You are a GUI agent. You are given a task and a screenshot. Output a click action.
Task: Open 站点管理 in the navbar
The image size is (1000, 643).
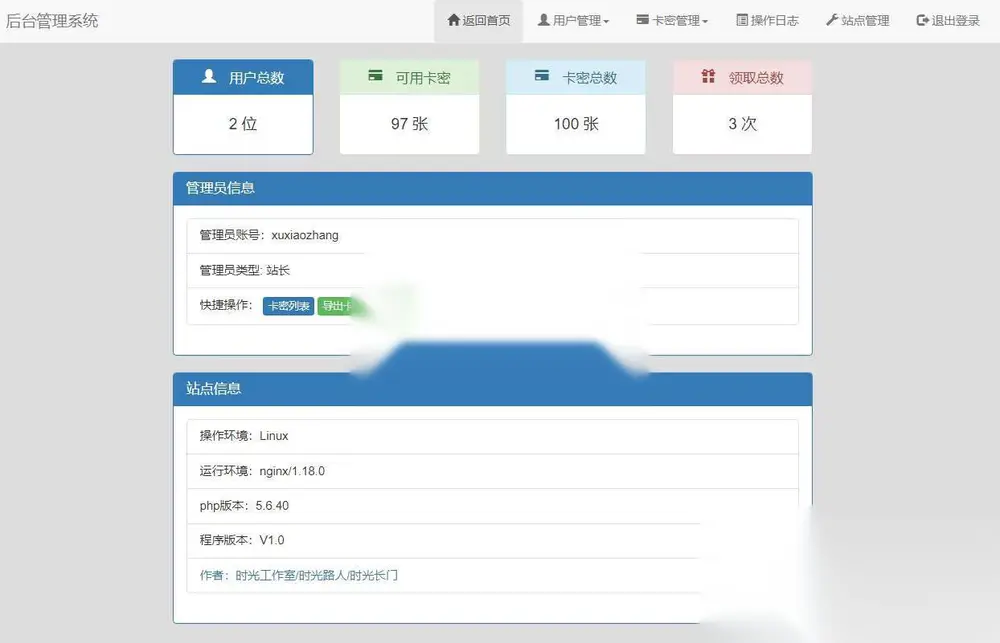pos(858,20)
